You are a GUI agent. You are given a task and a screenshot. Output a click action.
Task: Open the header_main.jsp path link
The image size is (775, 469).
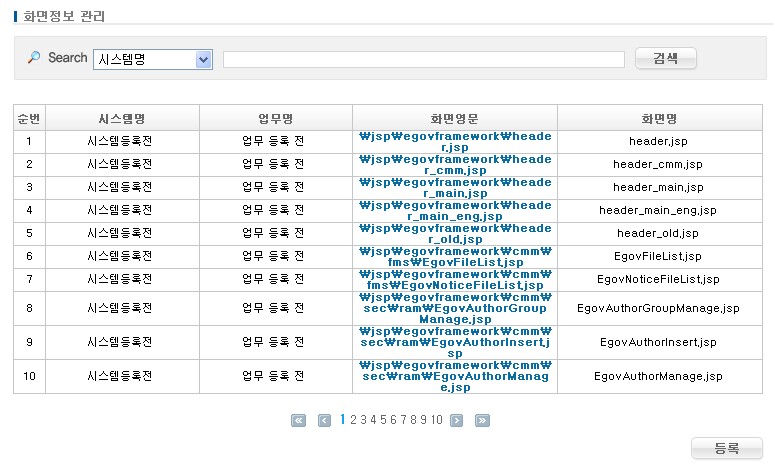coord(454,187)
